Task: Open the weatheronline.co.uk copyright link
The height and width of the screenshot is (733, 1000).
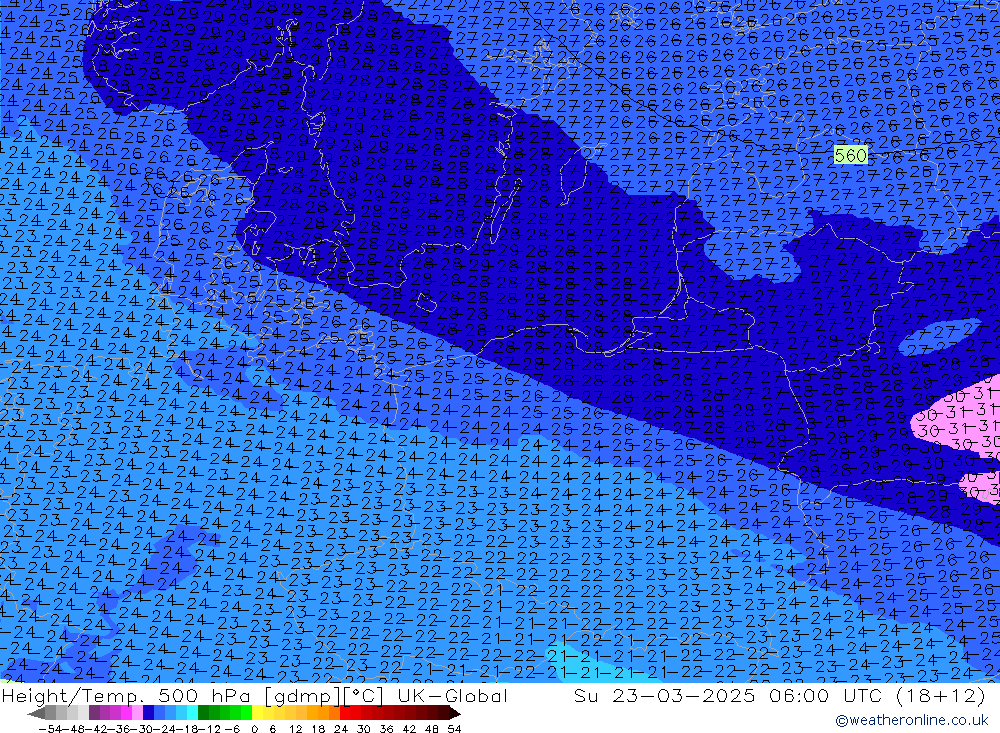Action: 912,720
